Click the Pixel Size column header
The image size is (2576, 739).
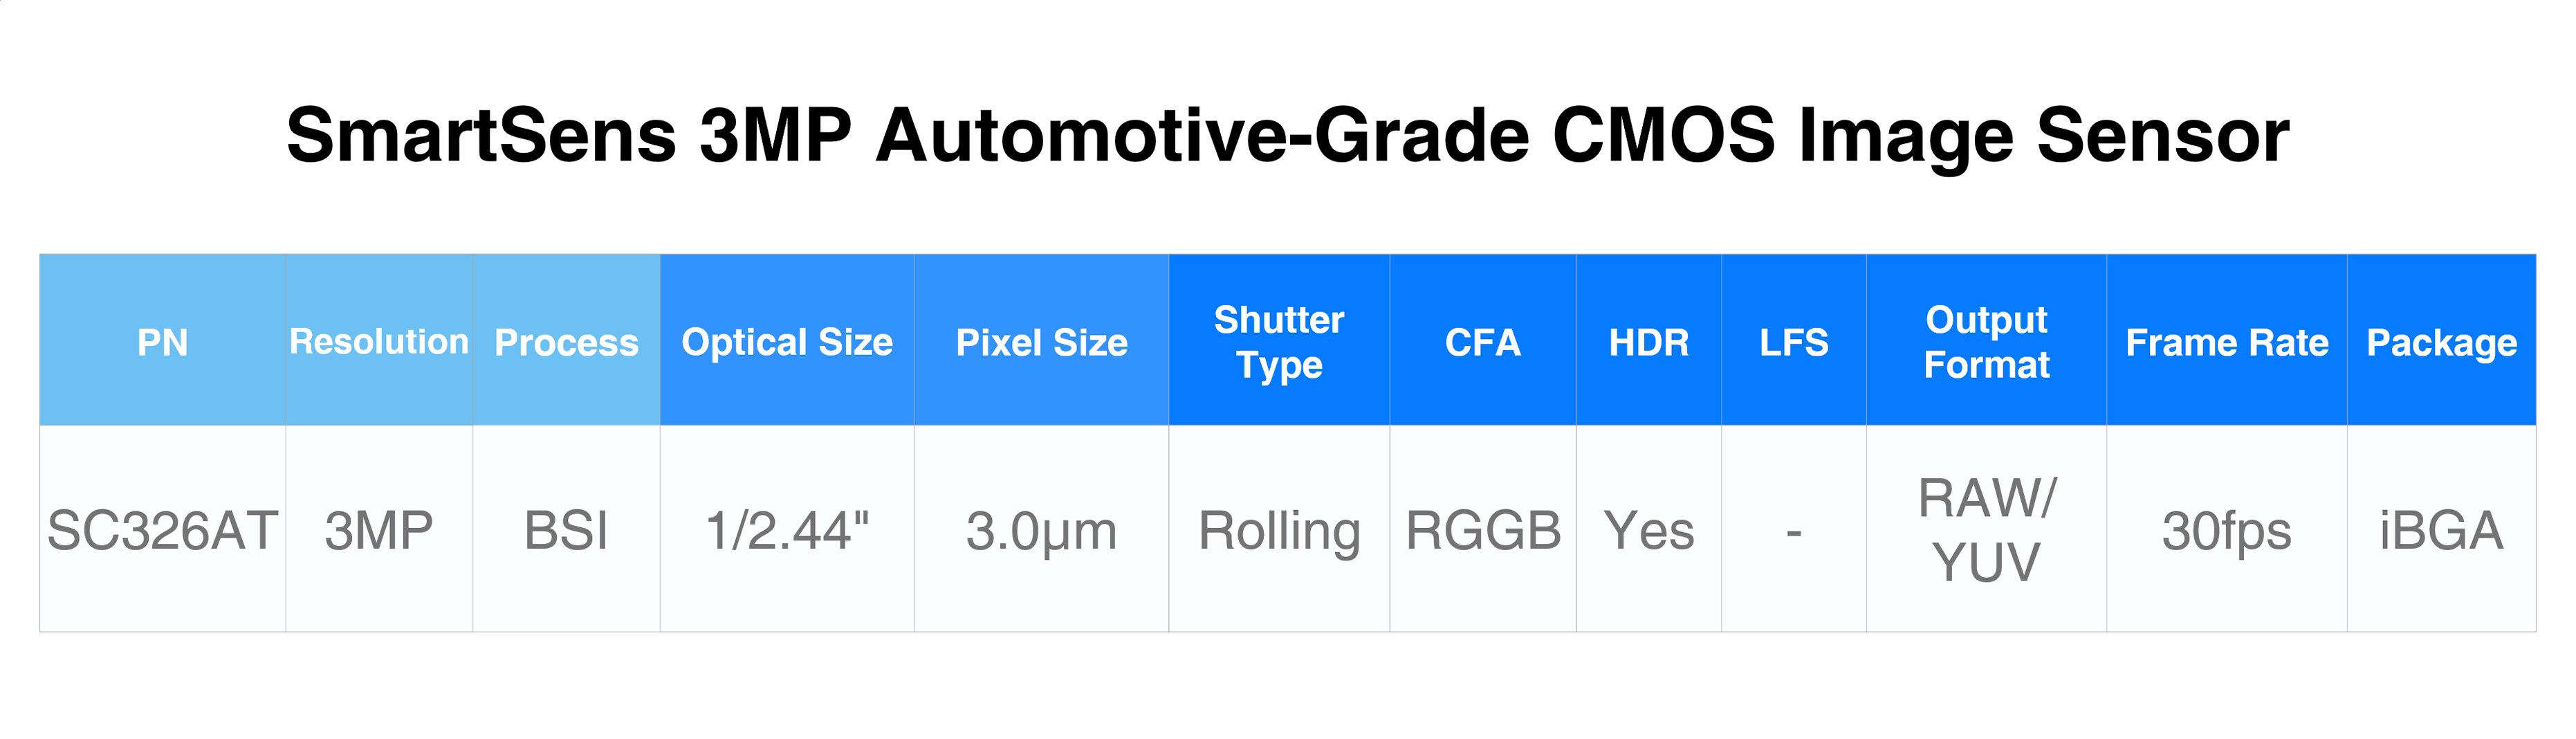(x=1041, y=341)
